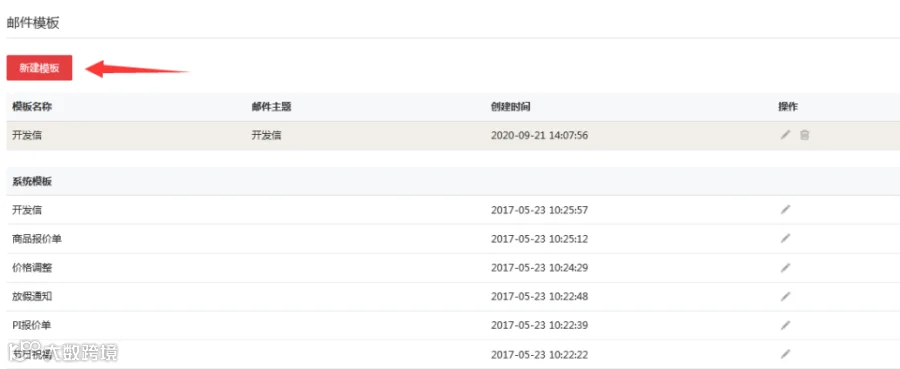Edit the 节日祝福 template pencil icon
The height and width of the screenshot is (369, 900).
[785, 354]
